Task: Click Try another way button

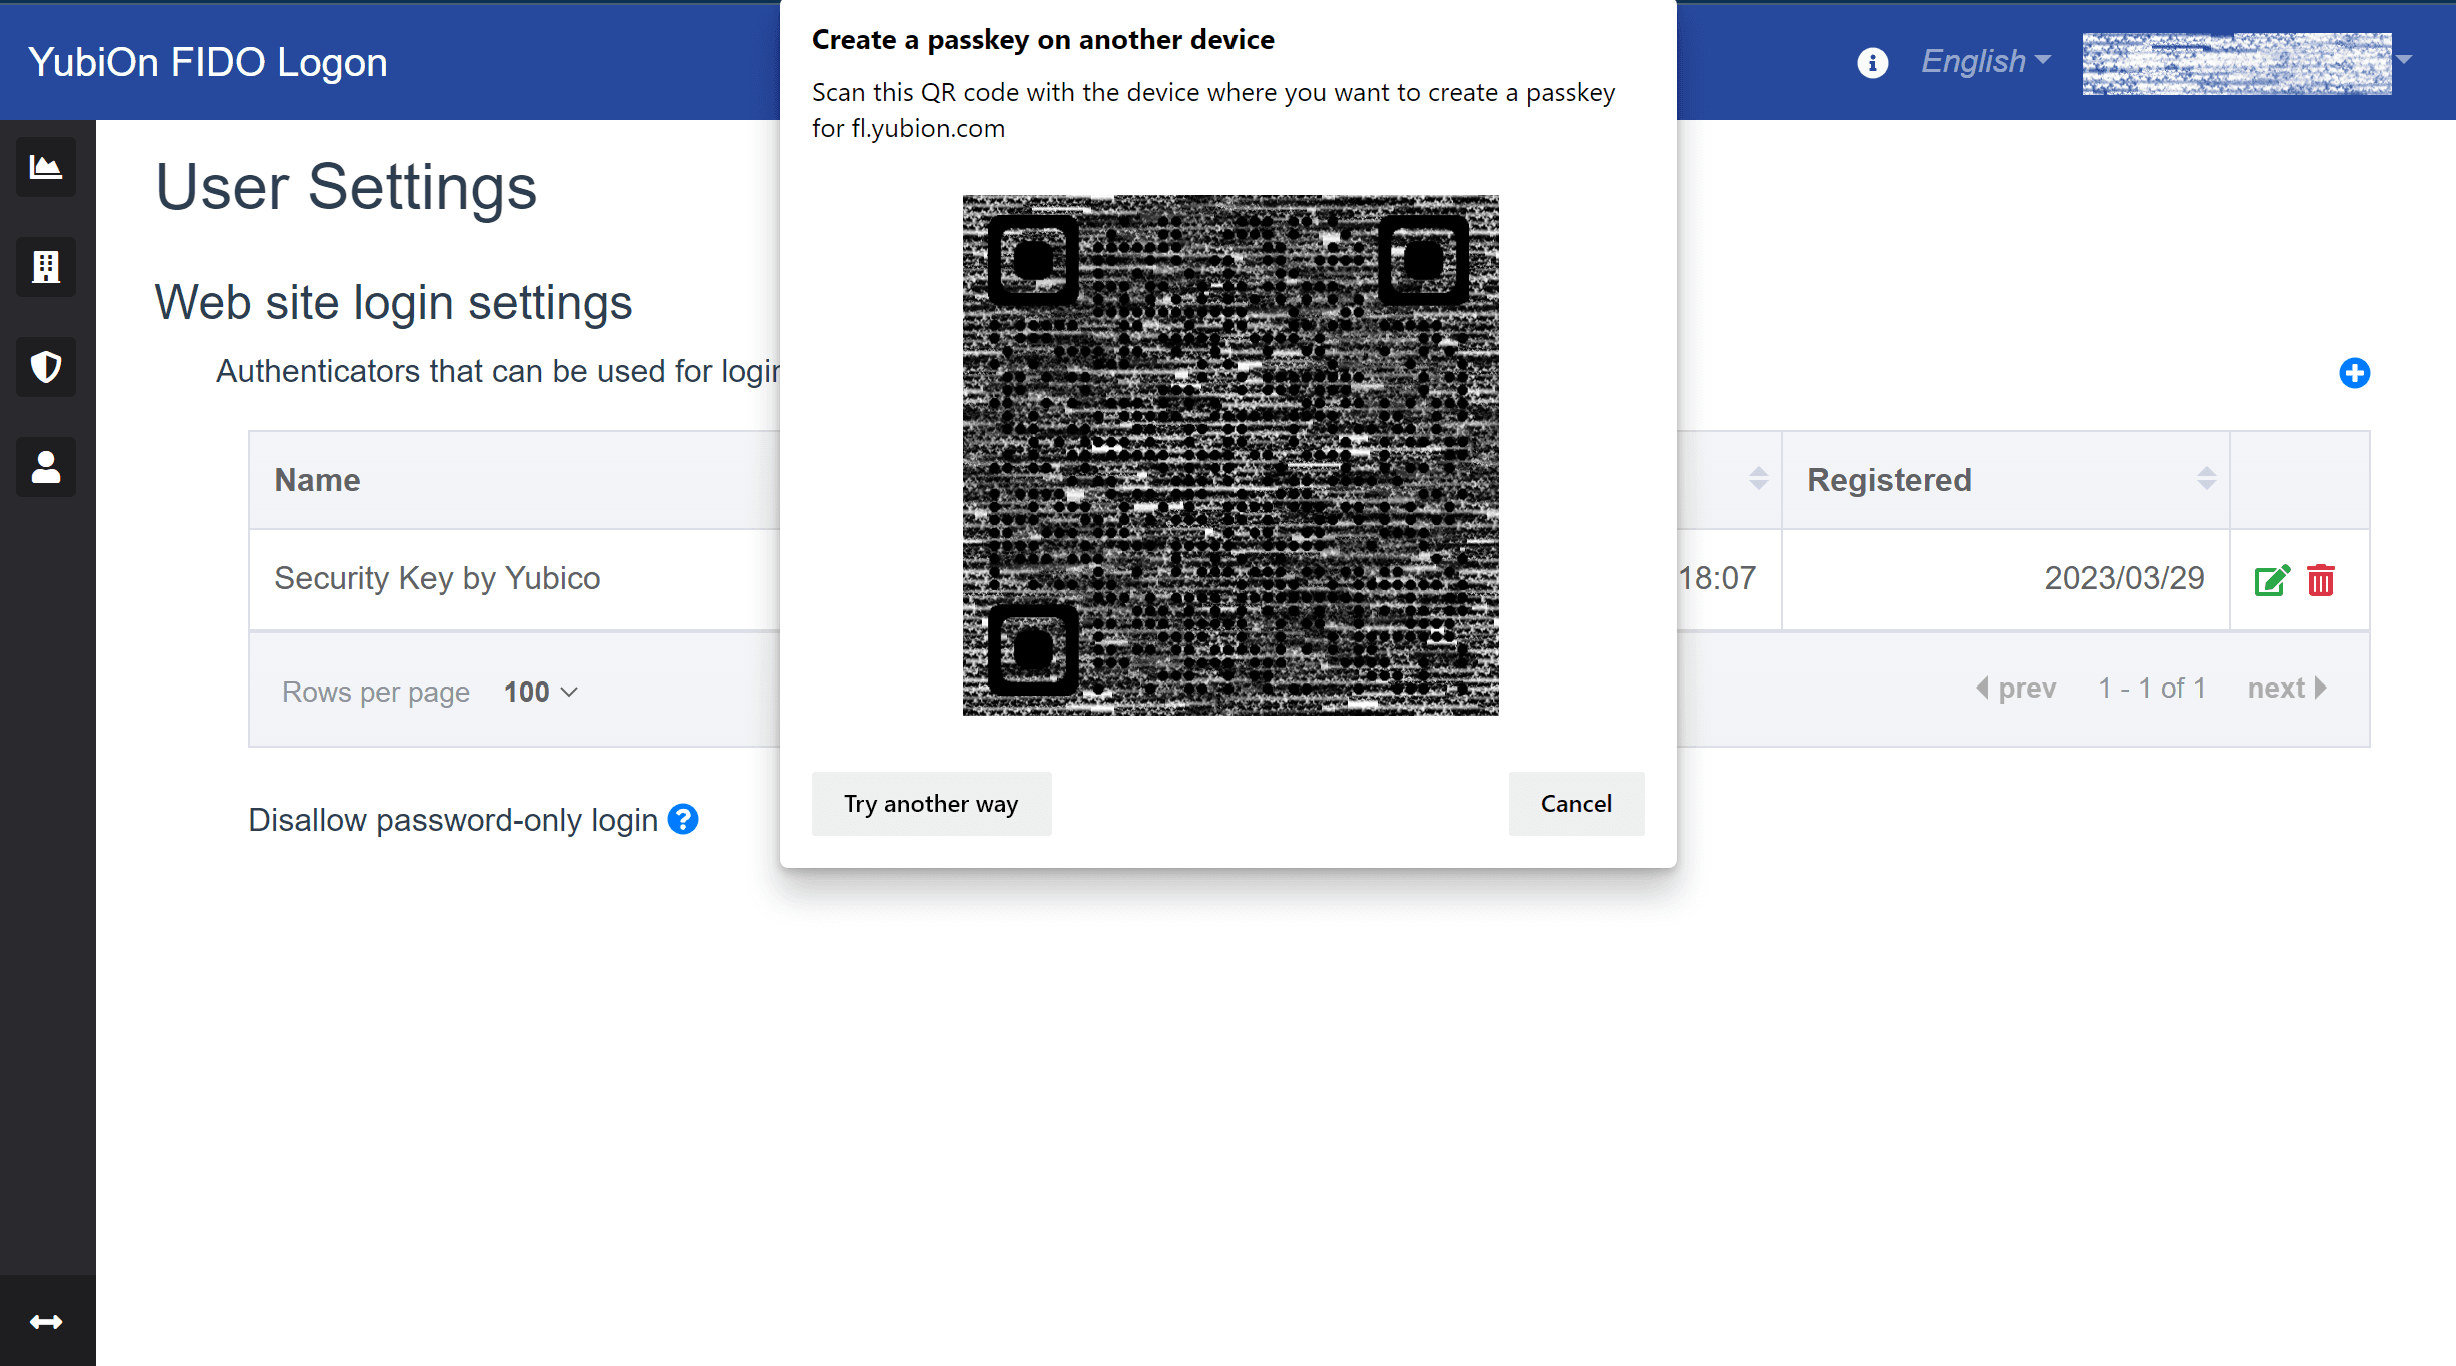Action: (x=931, y=804)
